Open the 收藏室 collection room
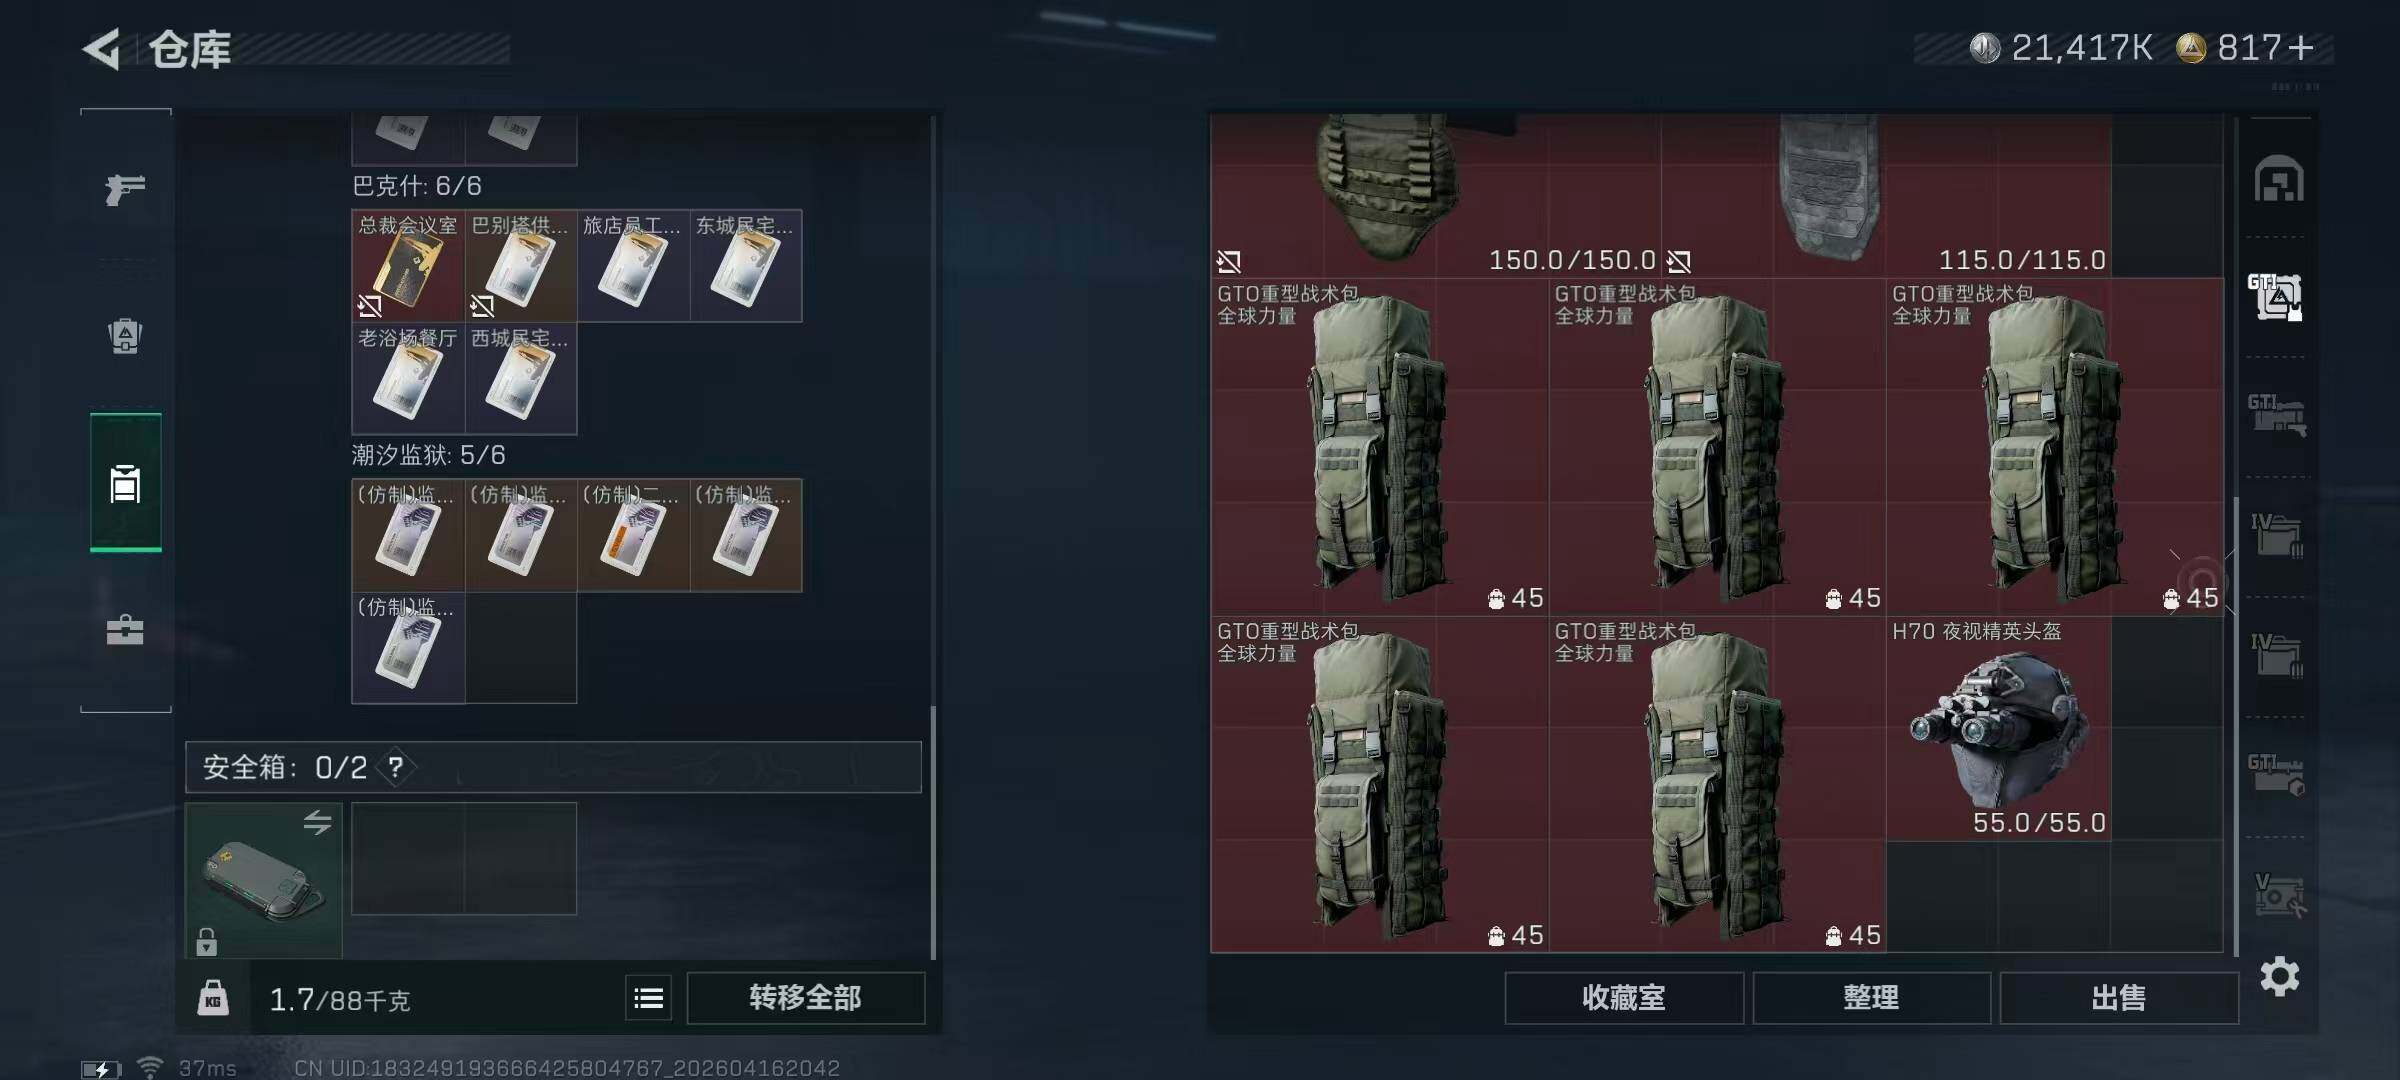Image resolution: width=2400 pixels, height=1080 pixels. [1624, 998]
